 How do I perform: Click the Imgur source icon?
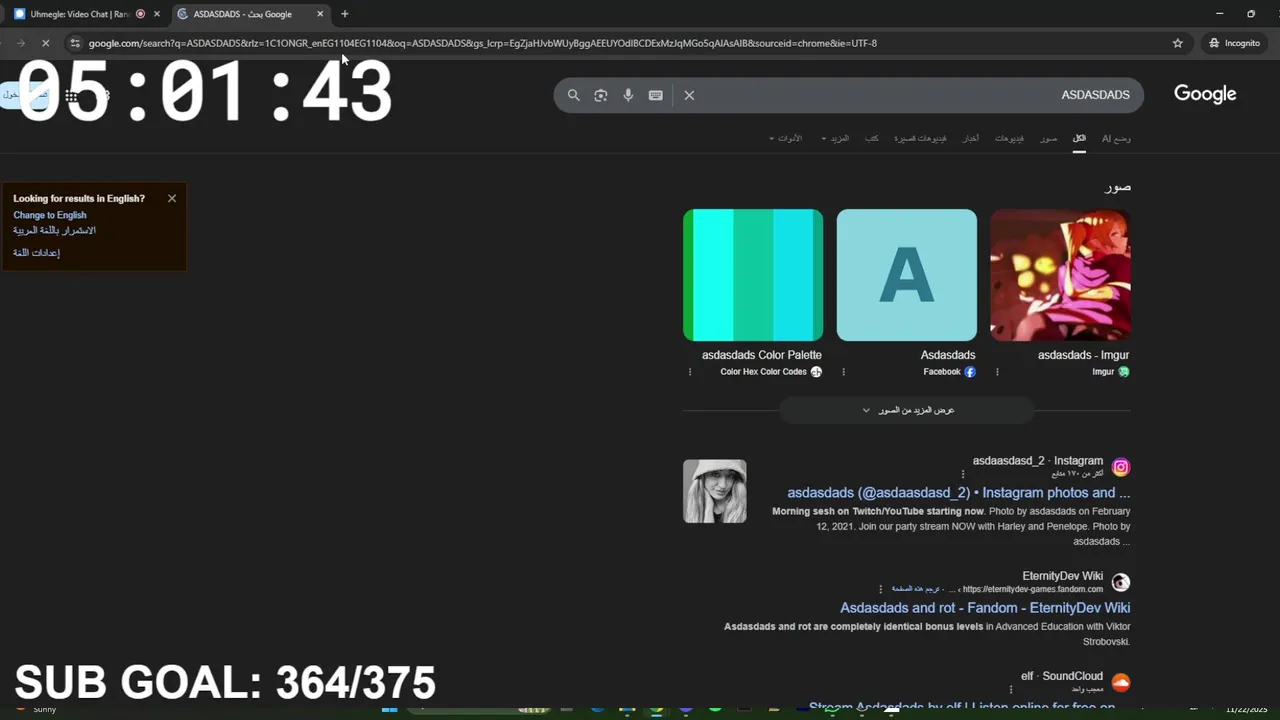point(1124,372)
